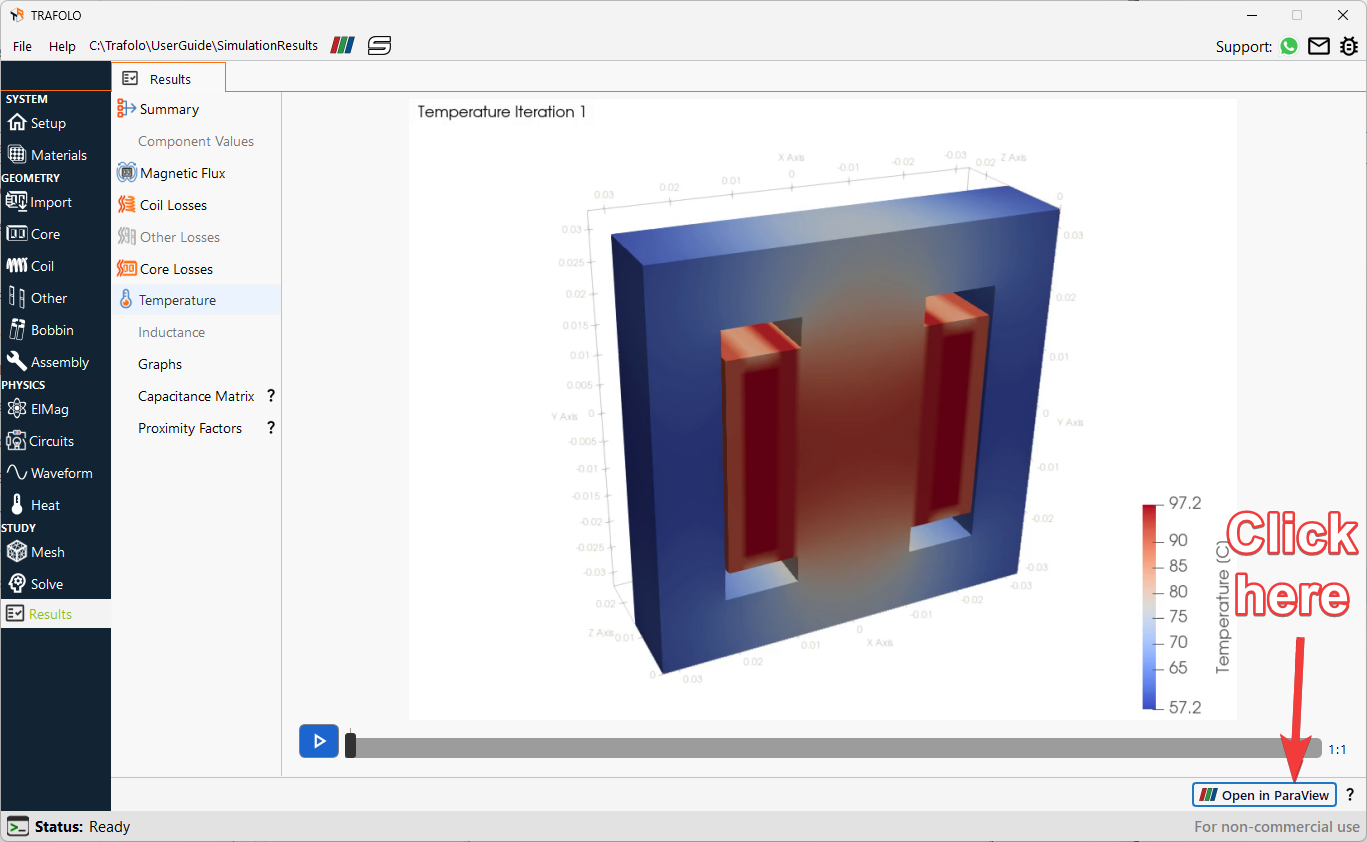Click the bug report icon

click(1349, 46)
